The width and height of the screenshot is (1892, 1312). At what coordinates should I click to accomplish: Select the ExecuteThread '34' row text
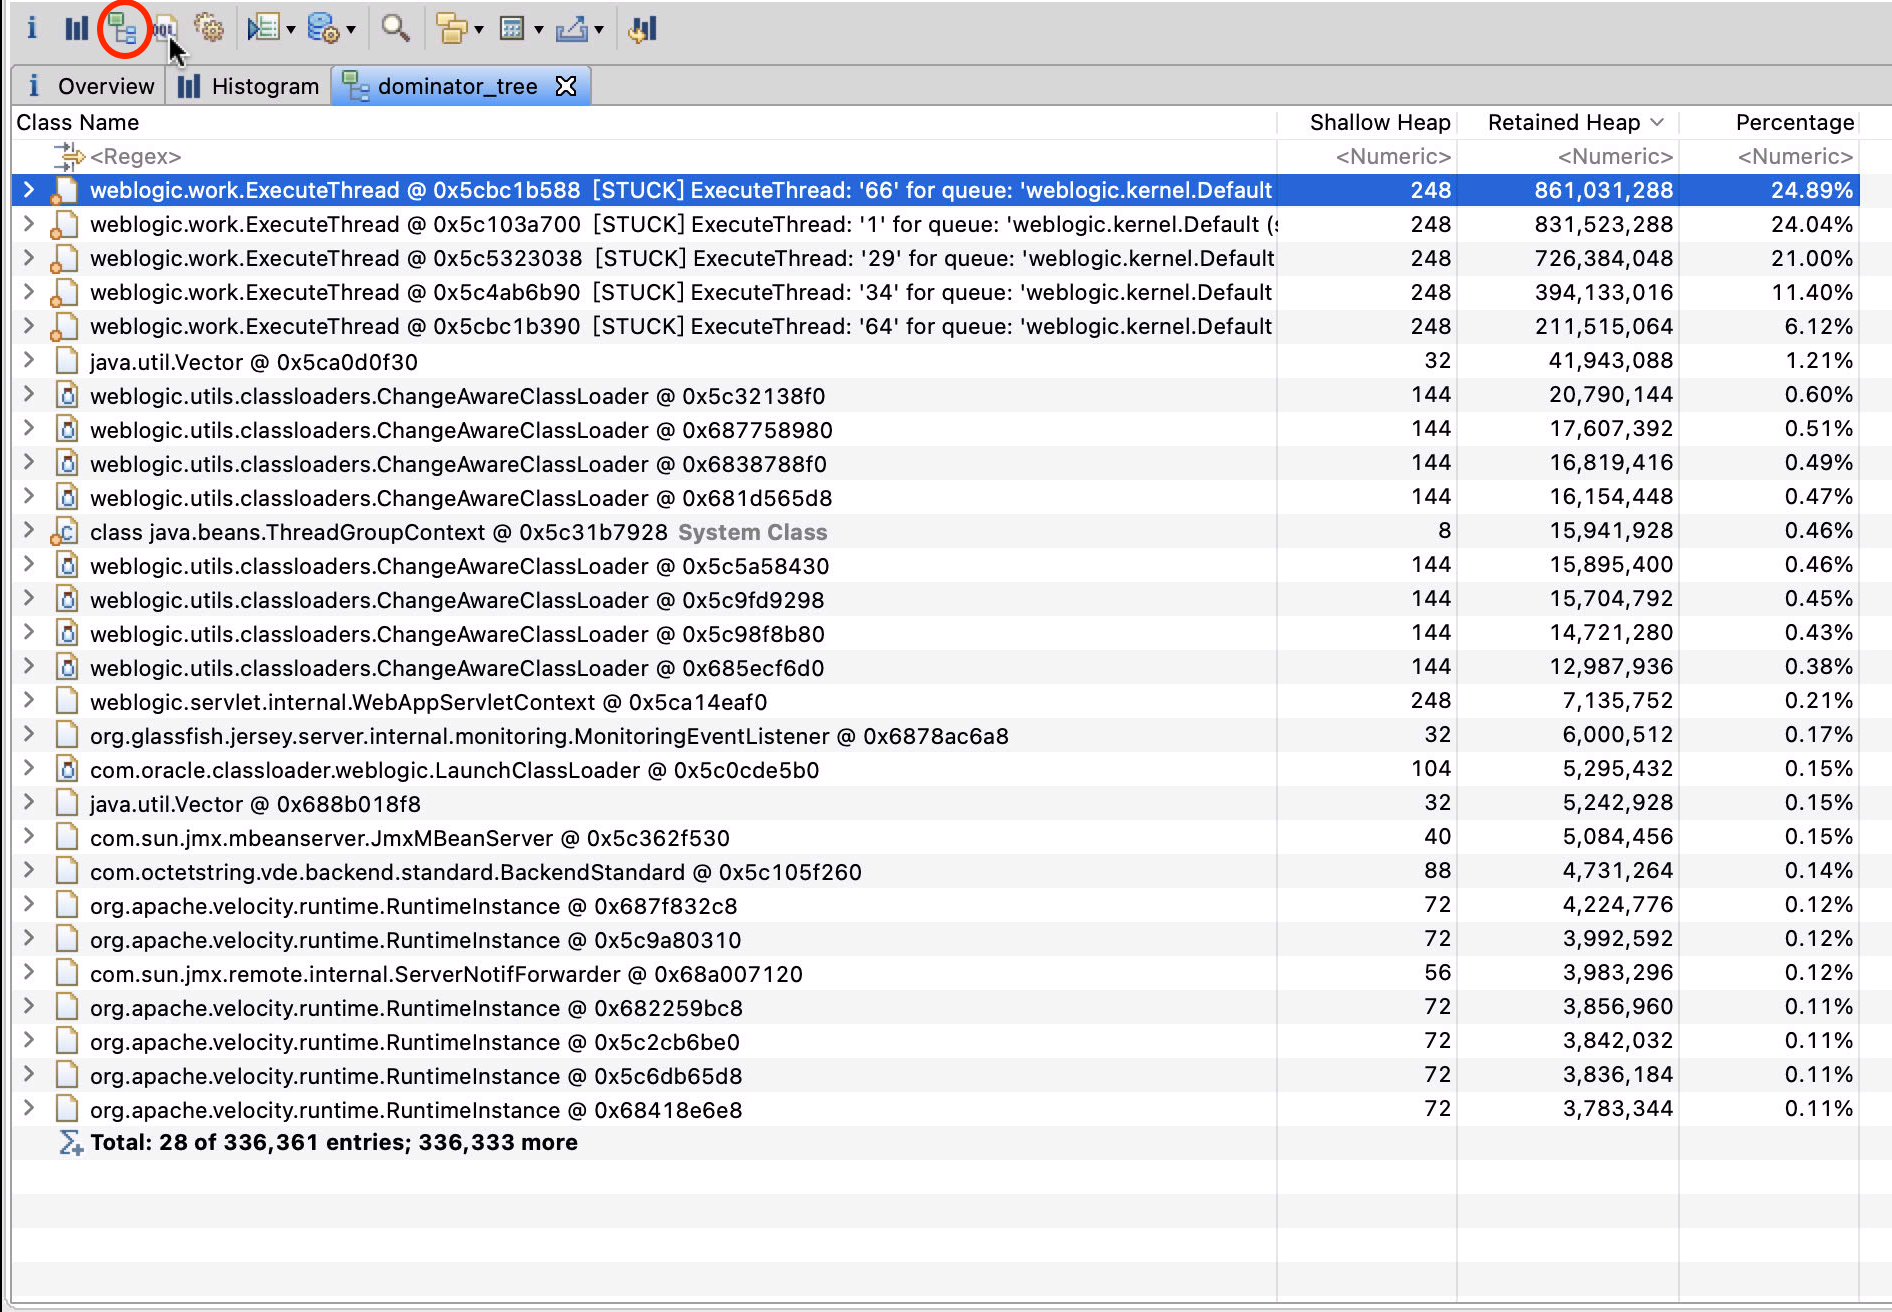tap(681, 292)
